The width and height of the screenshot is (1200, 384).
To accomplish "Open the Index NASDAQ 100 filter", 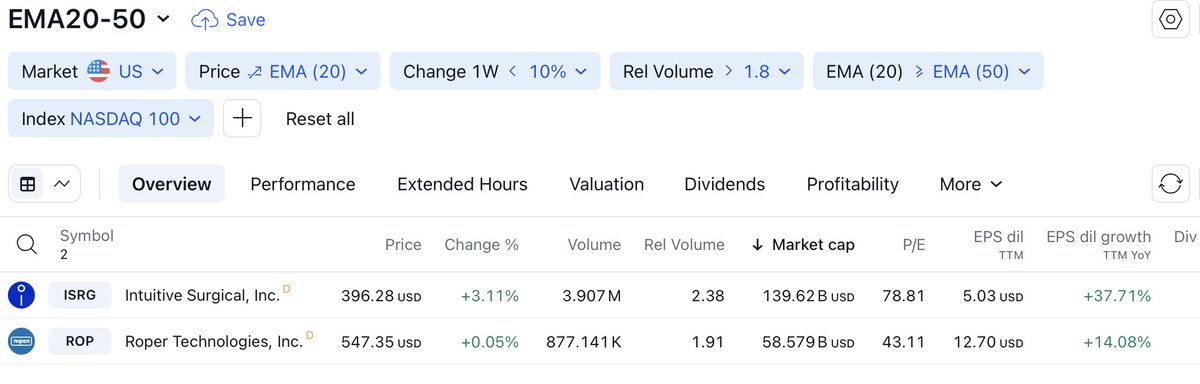I will [111, 118].
